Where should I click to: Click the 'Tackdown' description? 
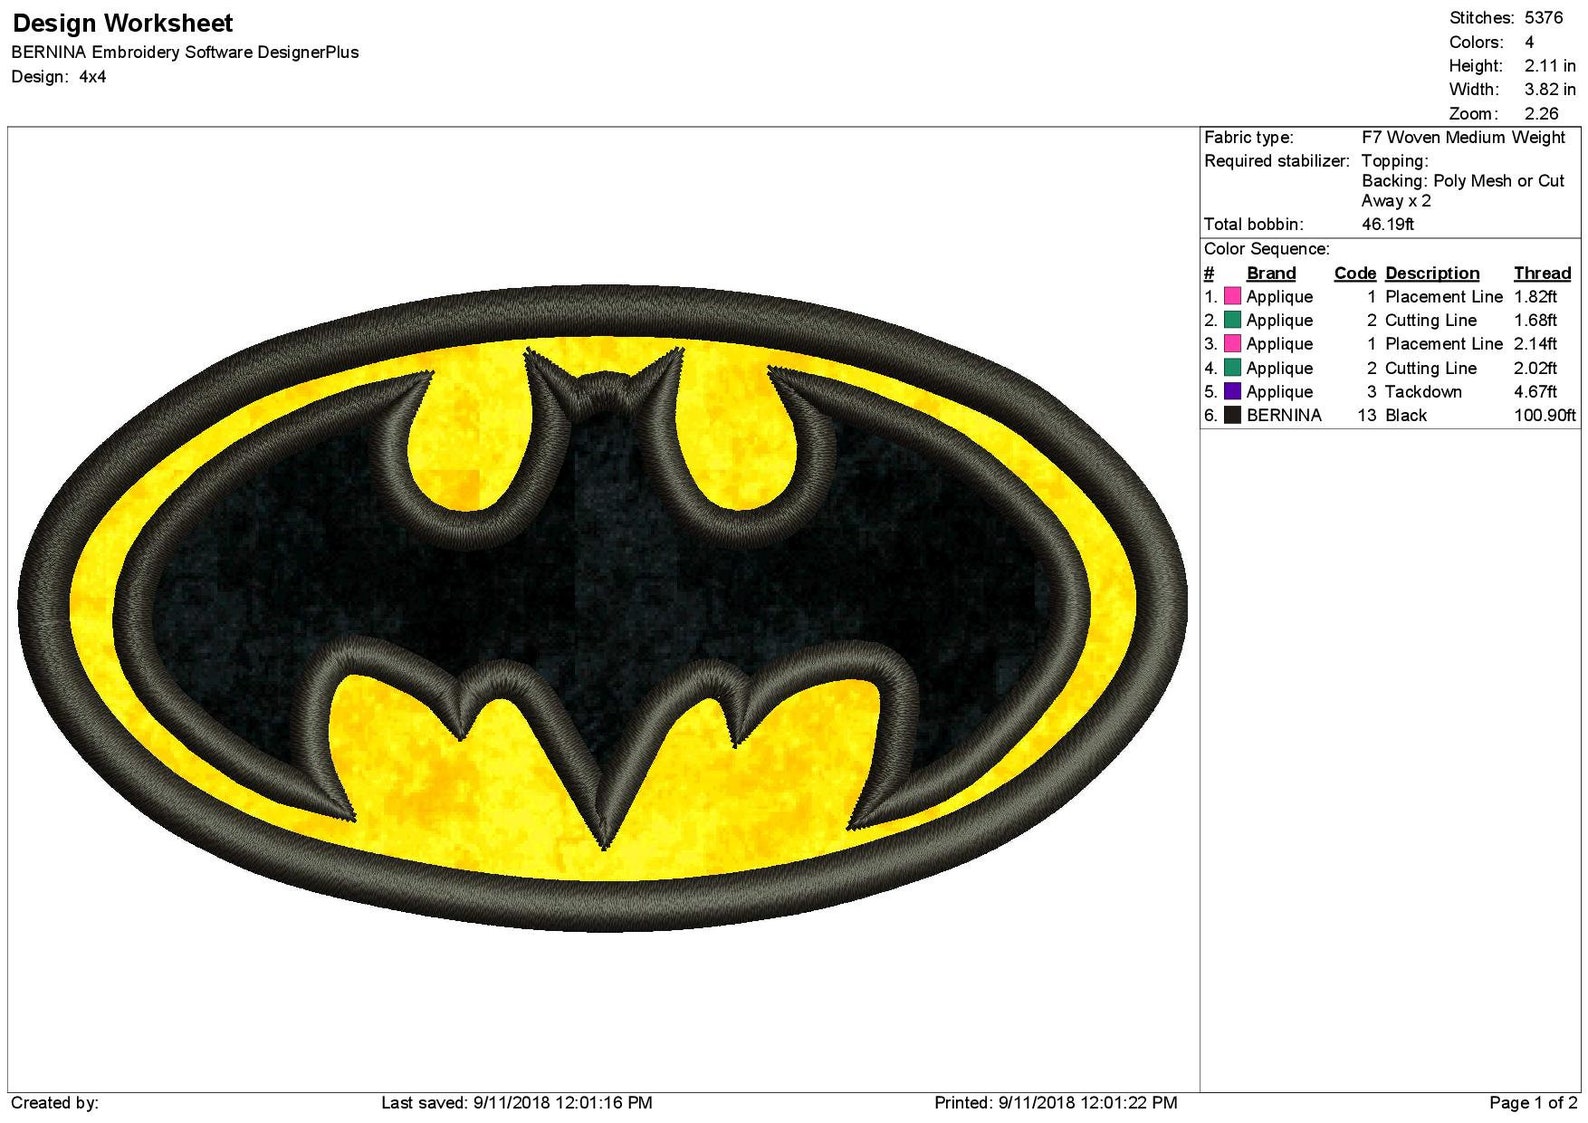click(x=1423, y=392)
